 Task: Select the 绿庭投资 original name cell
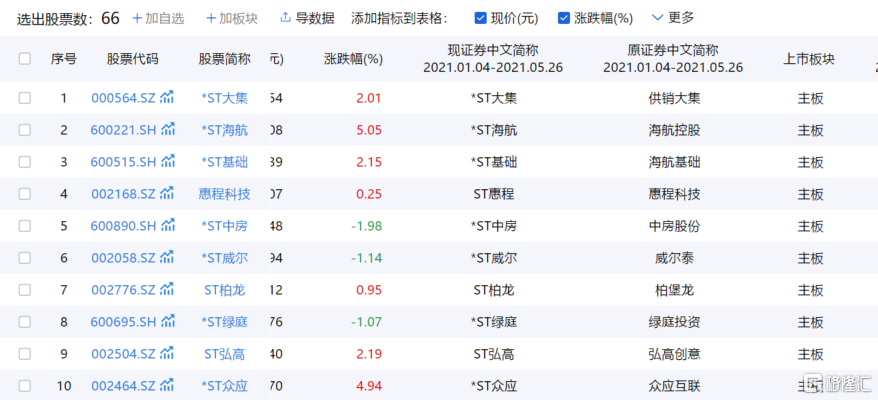click(674, 322)
